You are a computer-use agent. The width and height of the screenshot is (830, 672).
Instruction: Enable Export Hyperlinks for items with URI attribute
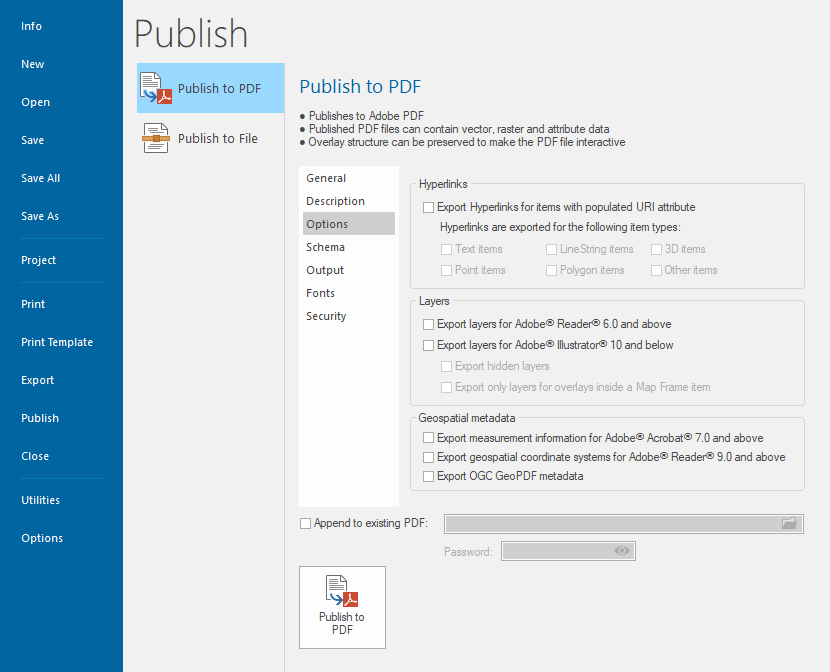pos(429,207)
